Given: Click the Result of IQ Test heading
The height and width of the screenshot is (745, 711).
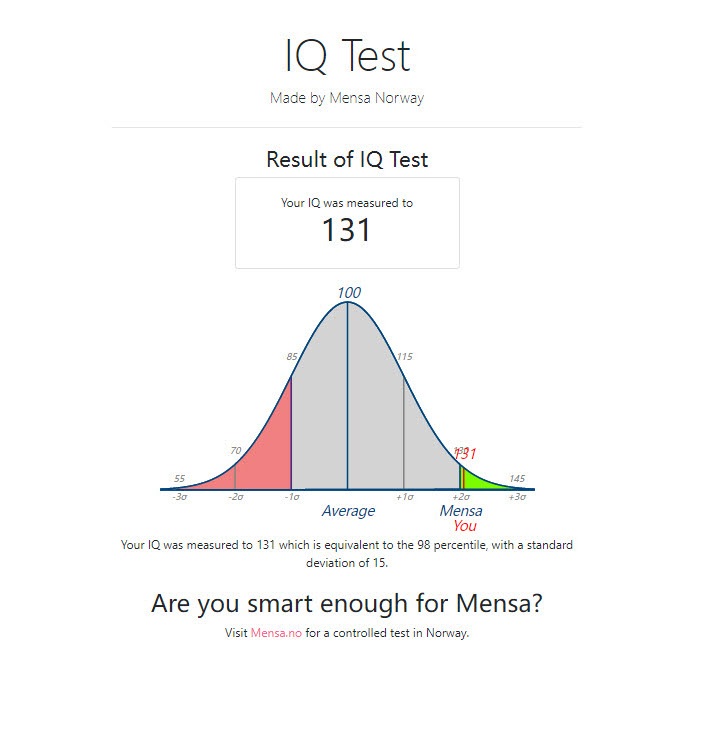Looking at the screenshot, I should tap(347, 159).
